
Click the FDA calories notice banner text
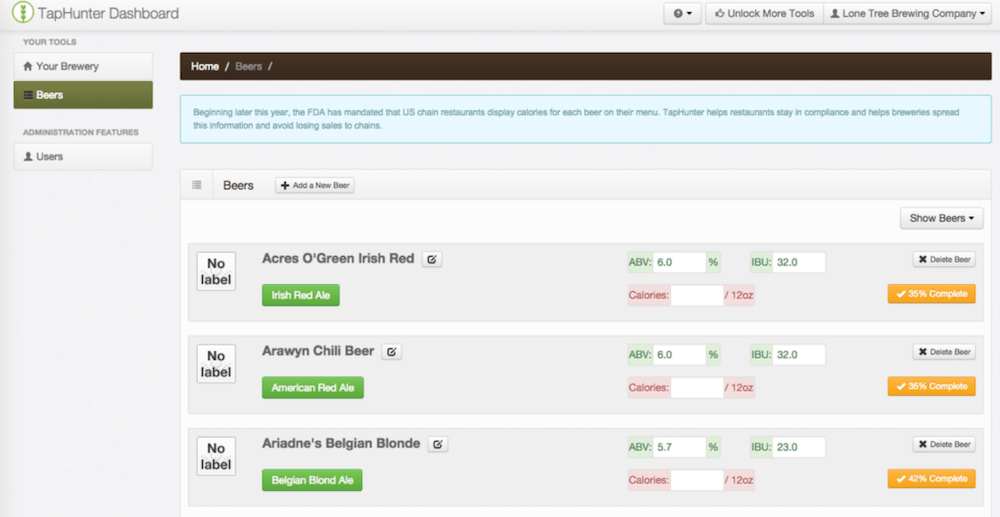point(576,119)
